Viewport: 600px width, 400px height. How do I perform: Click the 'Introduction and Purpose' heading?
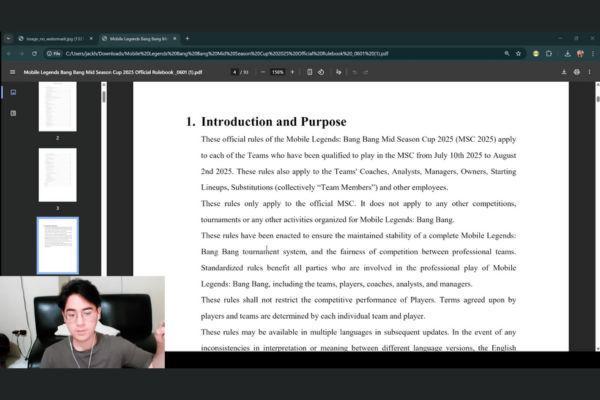(x=274, y=122)
